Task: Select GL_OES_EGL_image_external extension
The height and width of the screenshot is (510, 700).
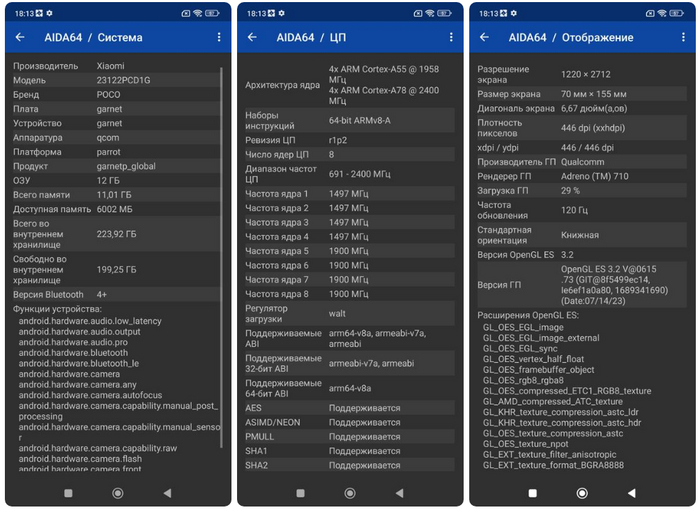Action: point(541,338)
